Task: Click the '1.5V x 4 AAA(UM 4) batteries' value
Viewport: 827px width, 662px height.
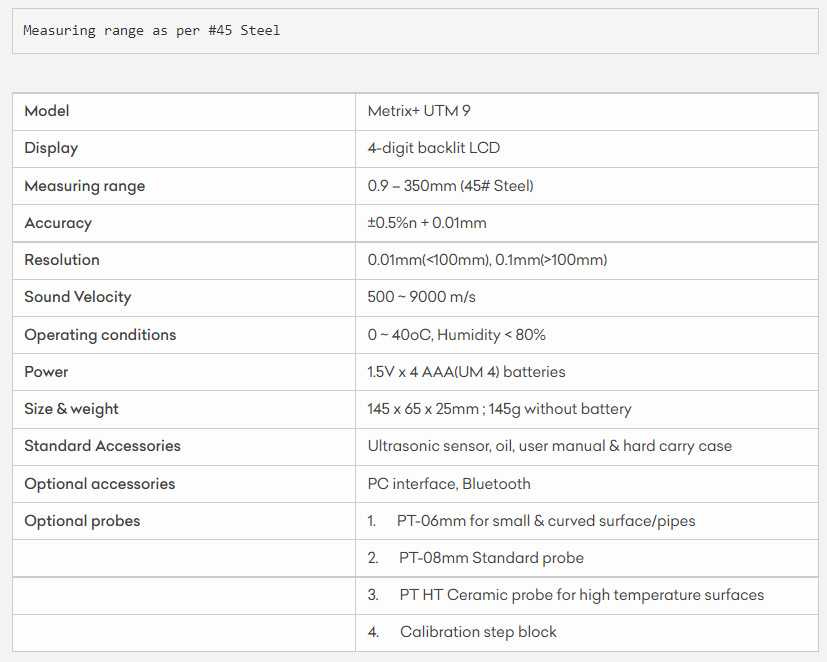Action: (x=466, y=372)
